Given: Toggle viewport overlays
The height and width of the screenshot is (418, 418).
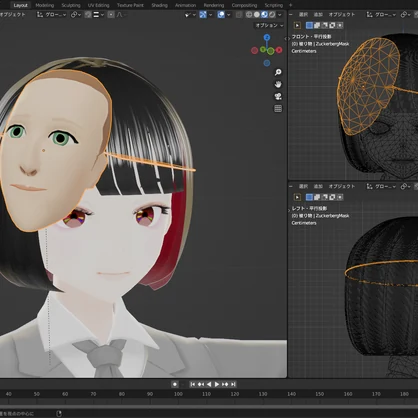Looking at the screenshot, I should (x=221, y=15).
